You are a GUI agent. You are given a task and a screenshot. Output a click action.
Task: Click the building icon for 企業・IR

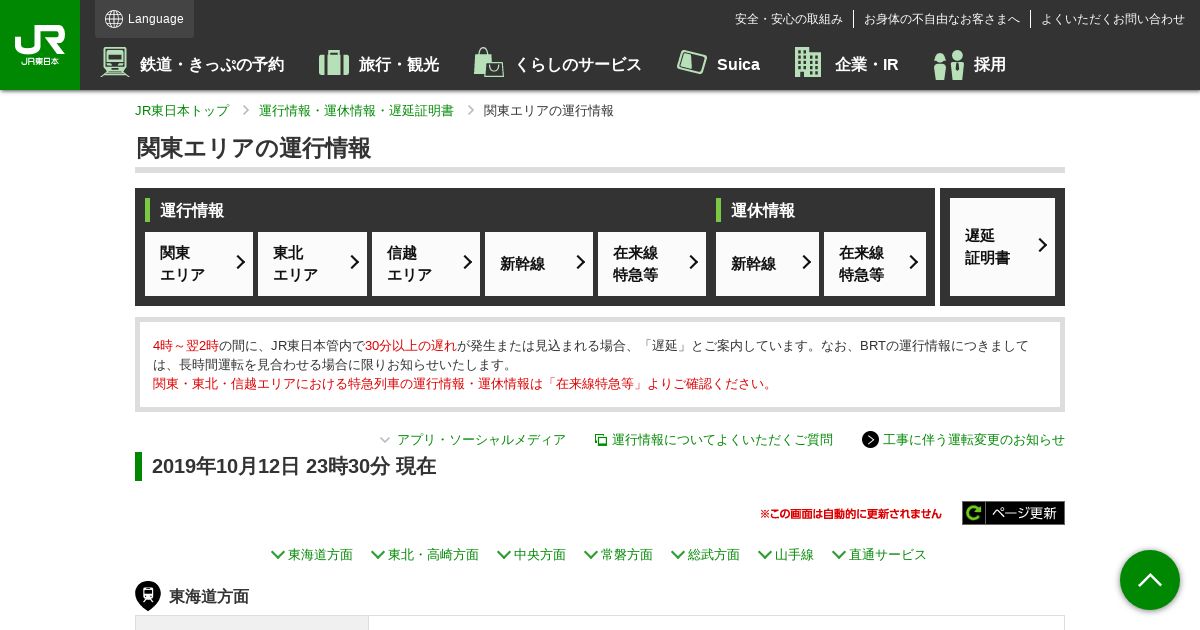point(808,62)
